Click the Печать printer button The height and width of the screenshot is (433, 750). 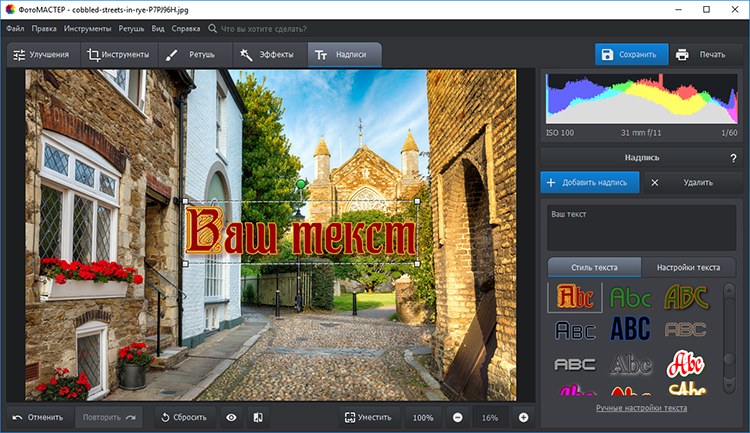706,55
